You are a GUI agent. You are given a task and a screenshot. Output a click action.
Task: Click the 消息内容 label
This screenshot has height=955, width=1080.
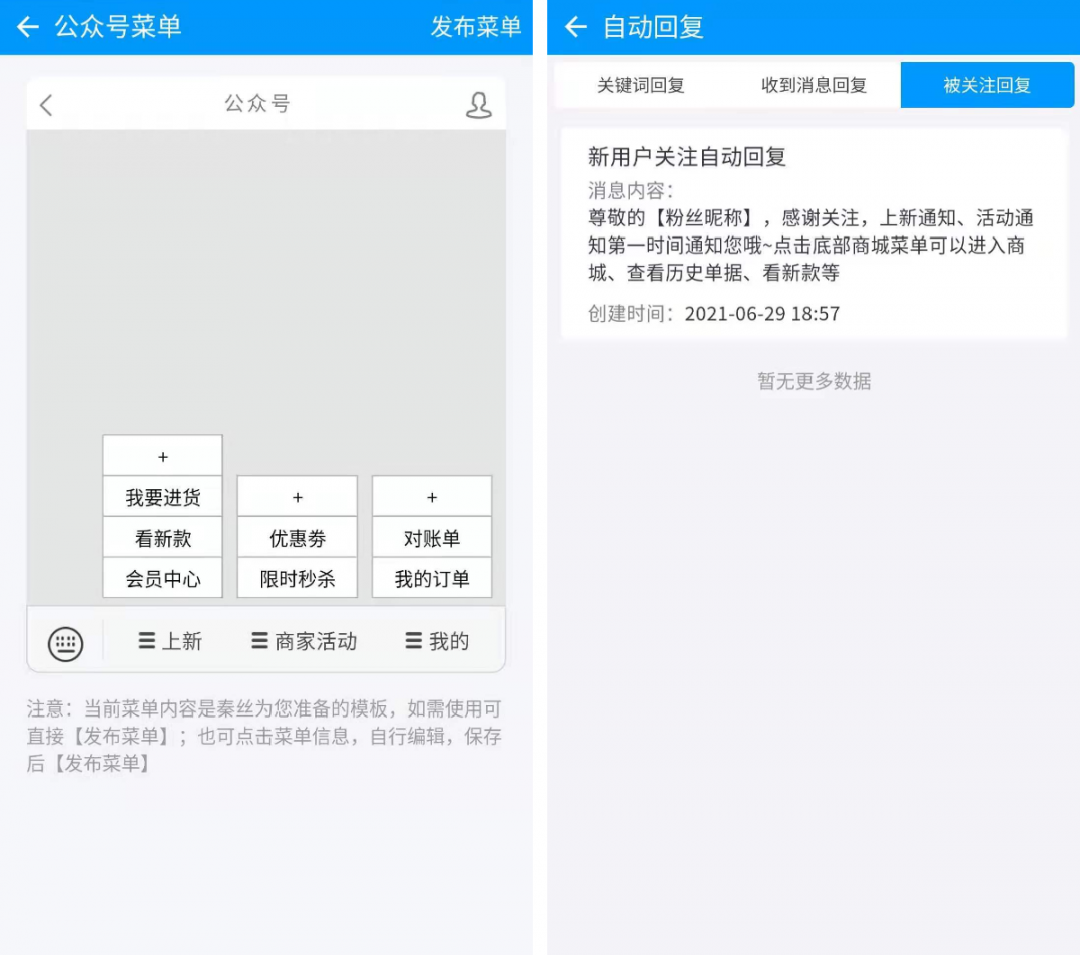coord(631,190)
